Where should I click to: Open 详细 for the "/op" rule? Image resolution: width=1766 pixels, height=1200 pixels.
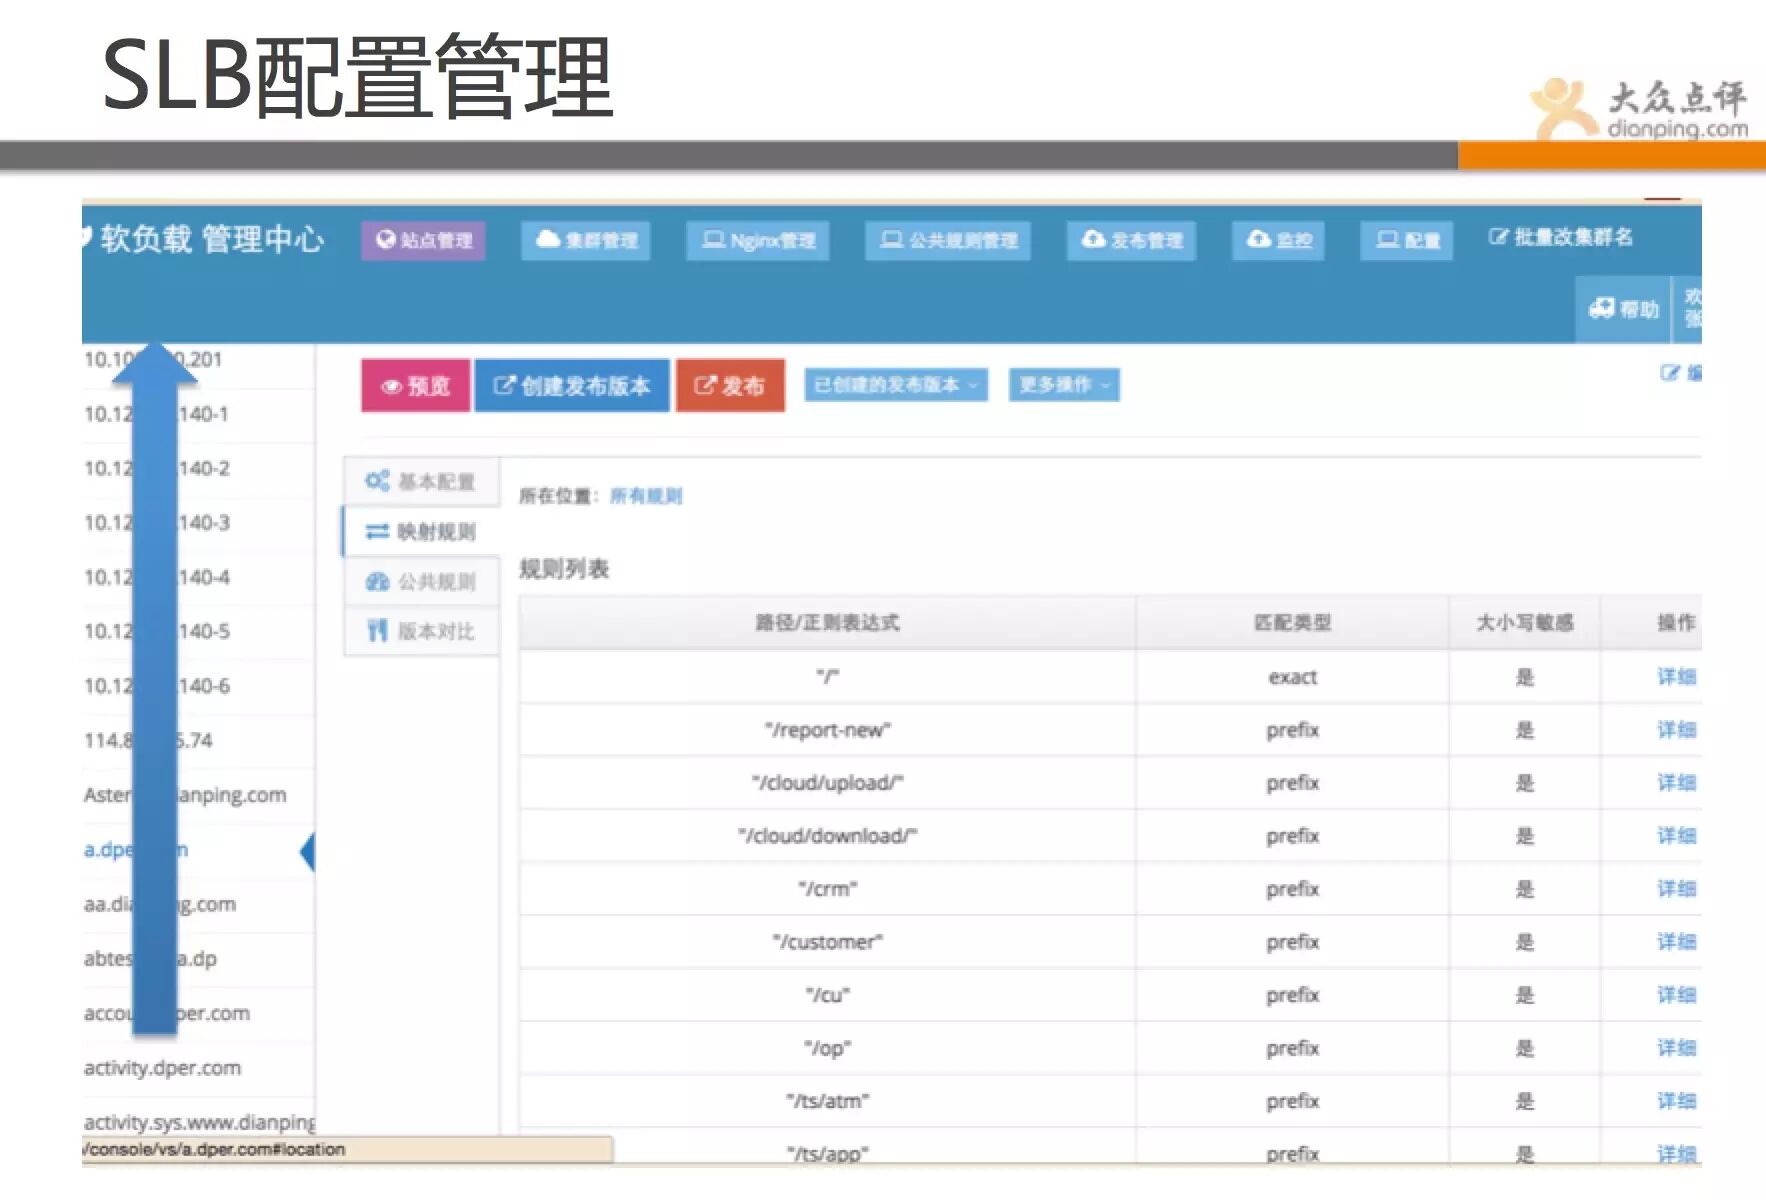coord(1677,1048)
